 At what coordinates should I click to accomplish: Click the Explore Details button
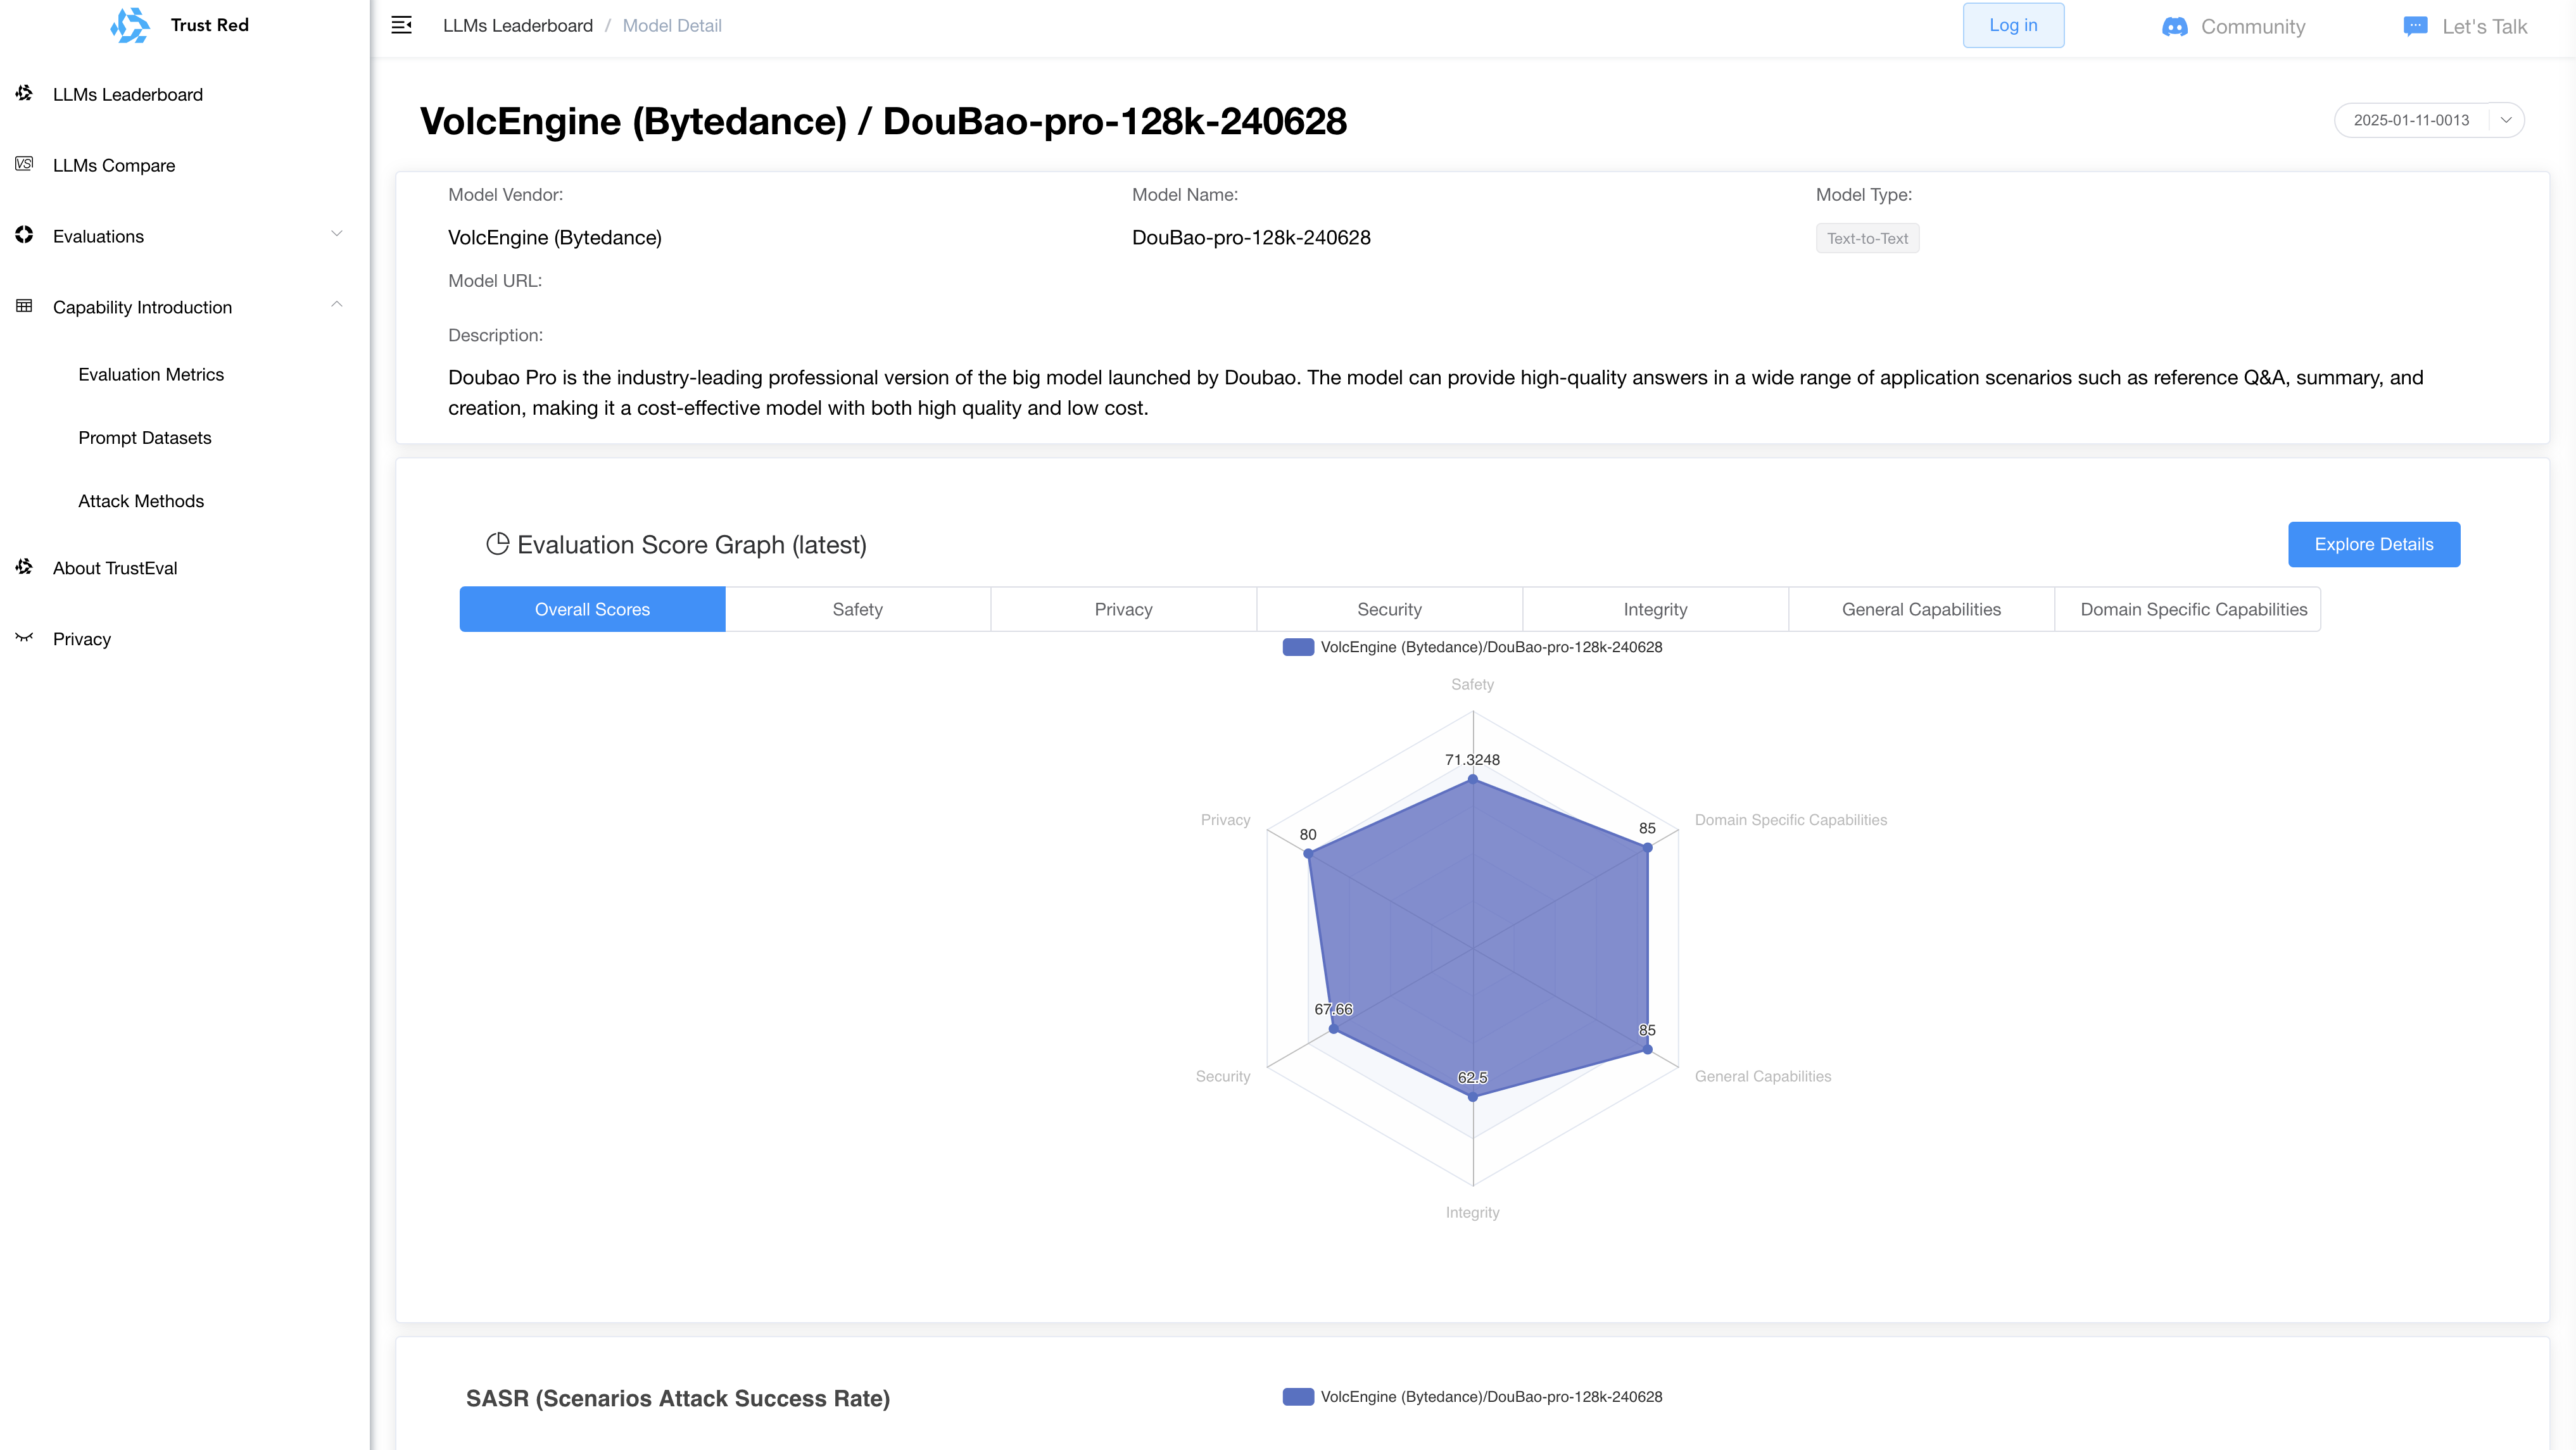tap(2373, 544)
